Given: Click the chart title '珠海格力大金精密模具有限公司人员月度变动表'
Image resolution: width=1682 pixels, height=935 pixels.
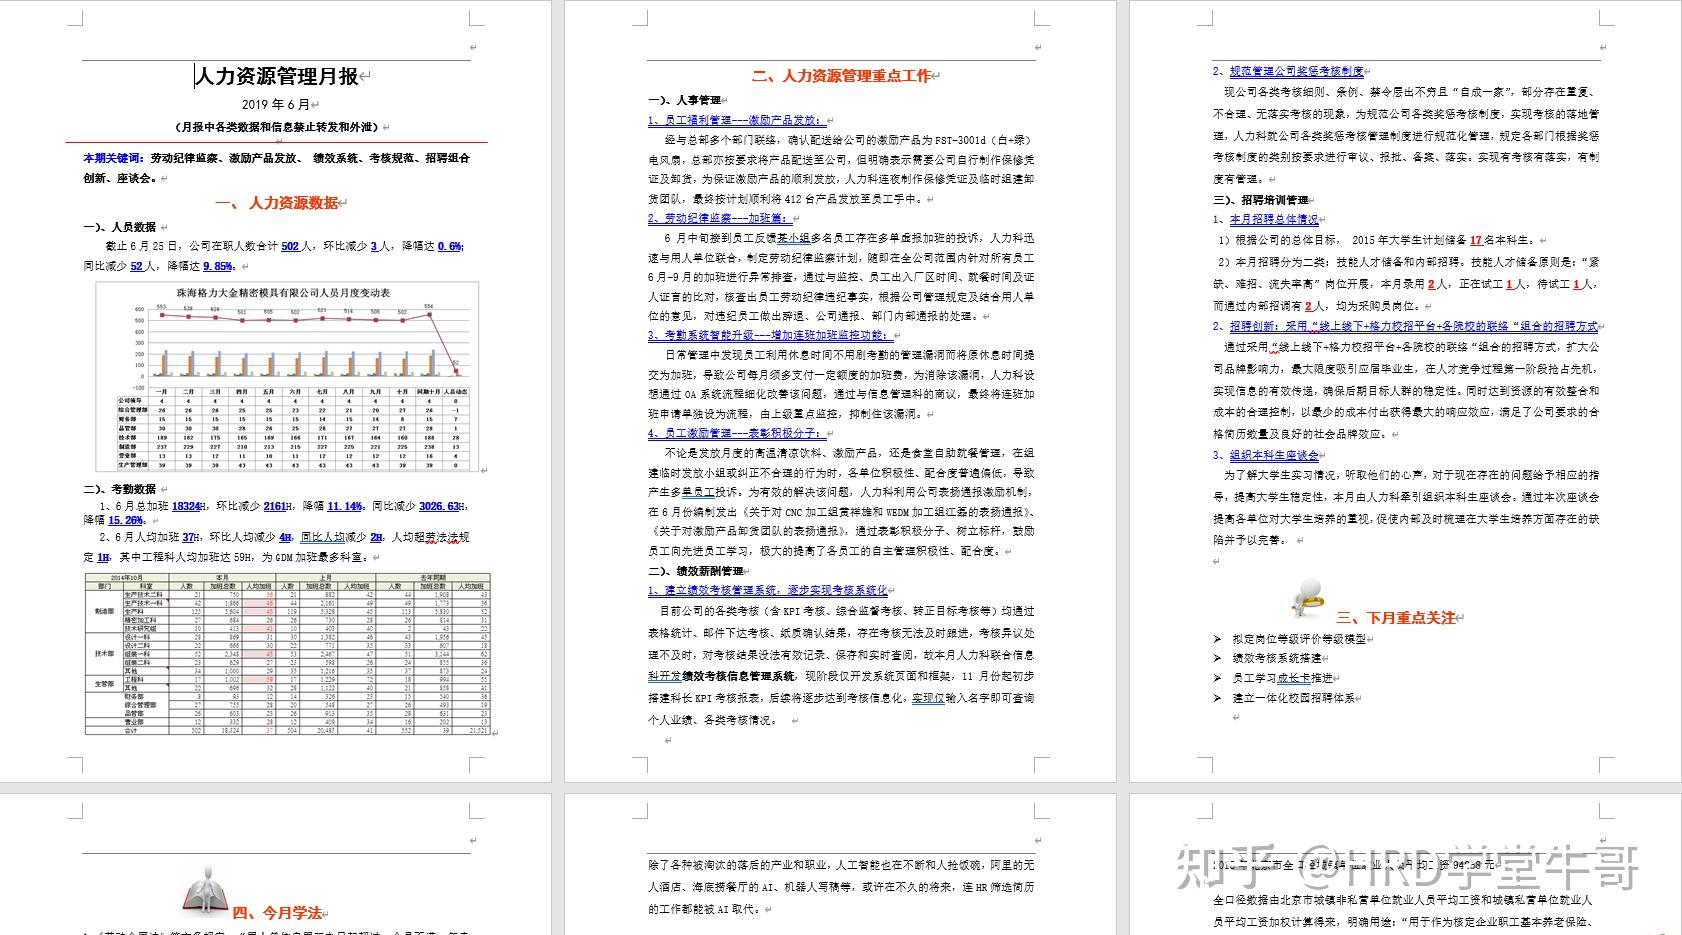Looking at the screenshot, I should tap(283, 293).
